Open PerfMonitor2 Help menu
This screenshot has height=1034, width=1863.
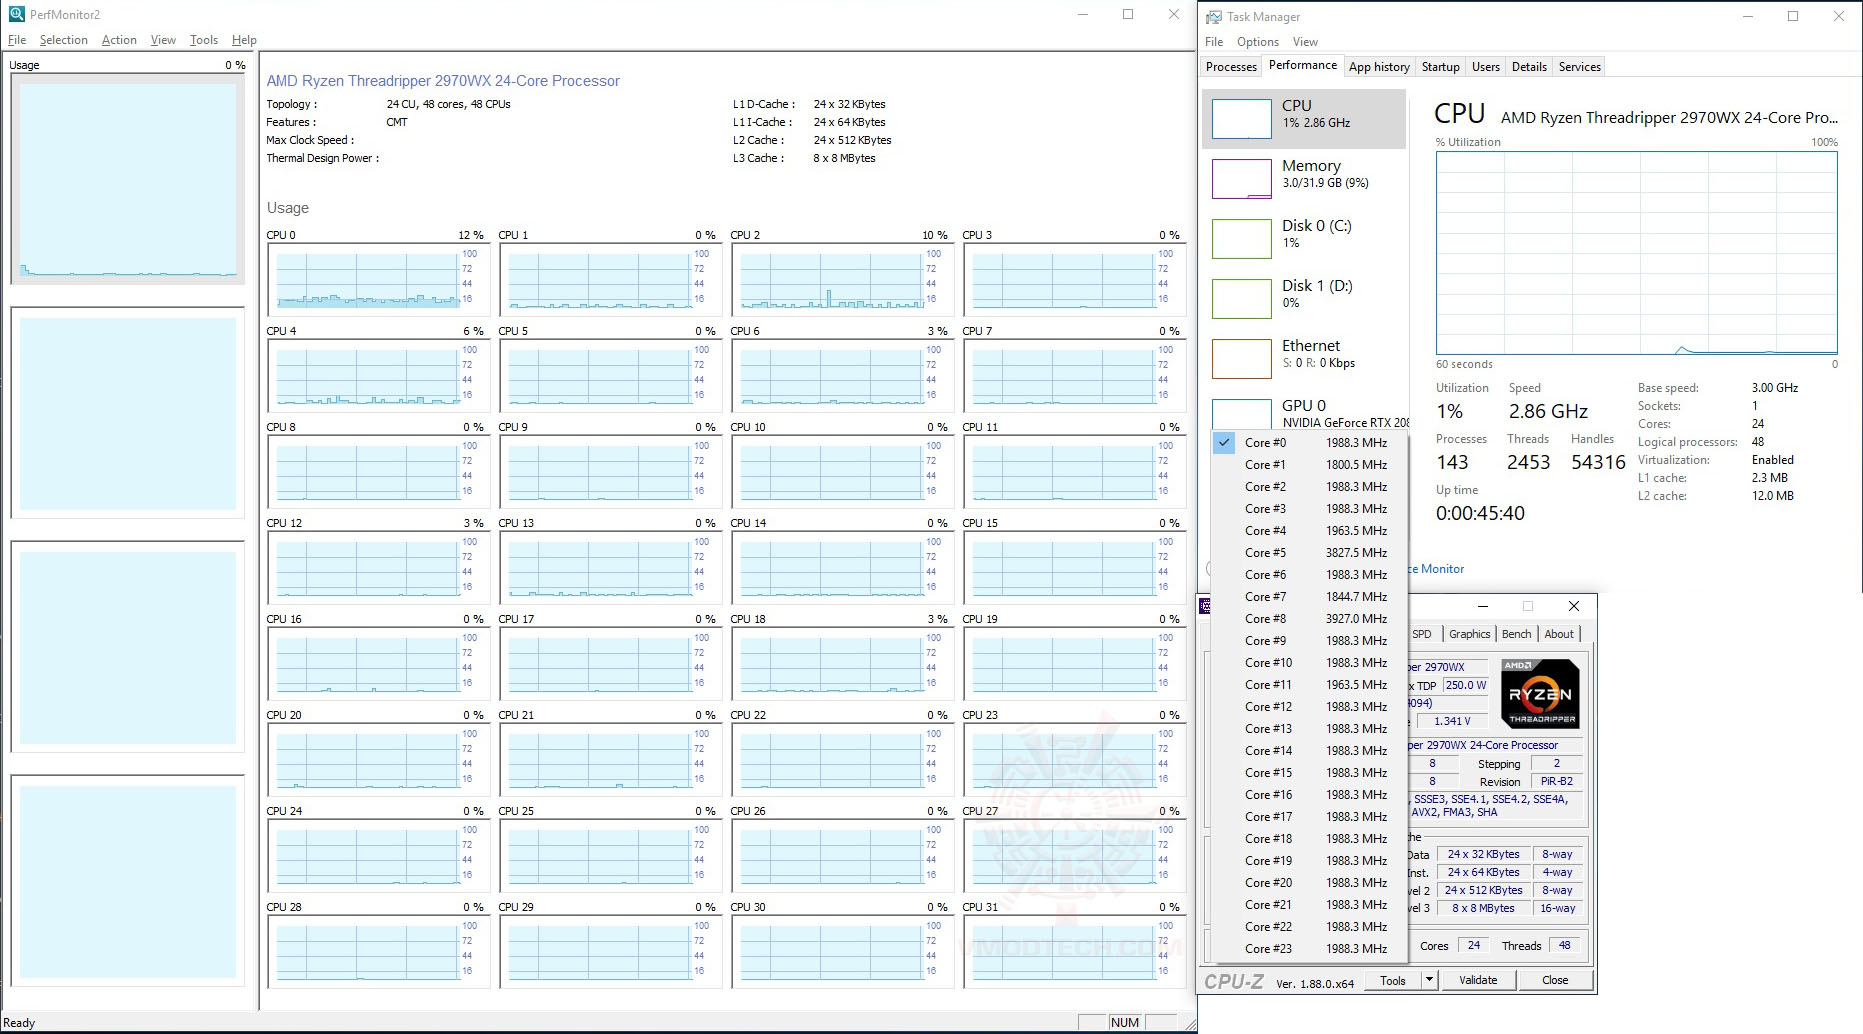[244, 40]
